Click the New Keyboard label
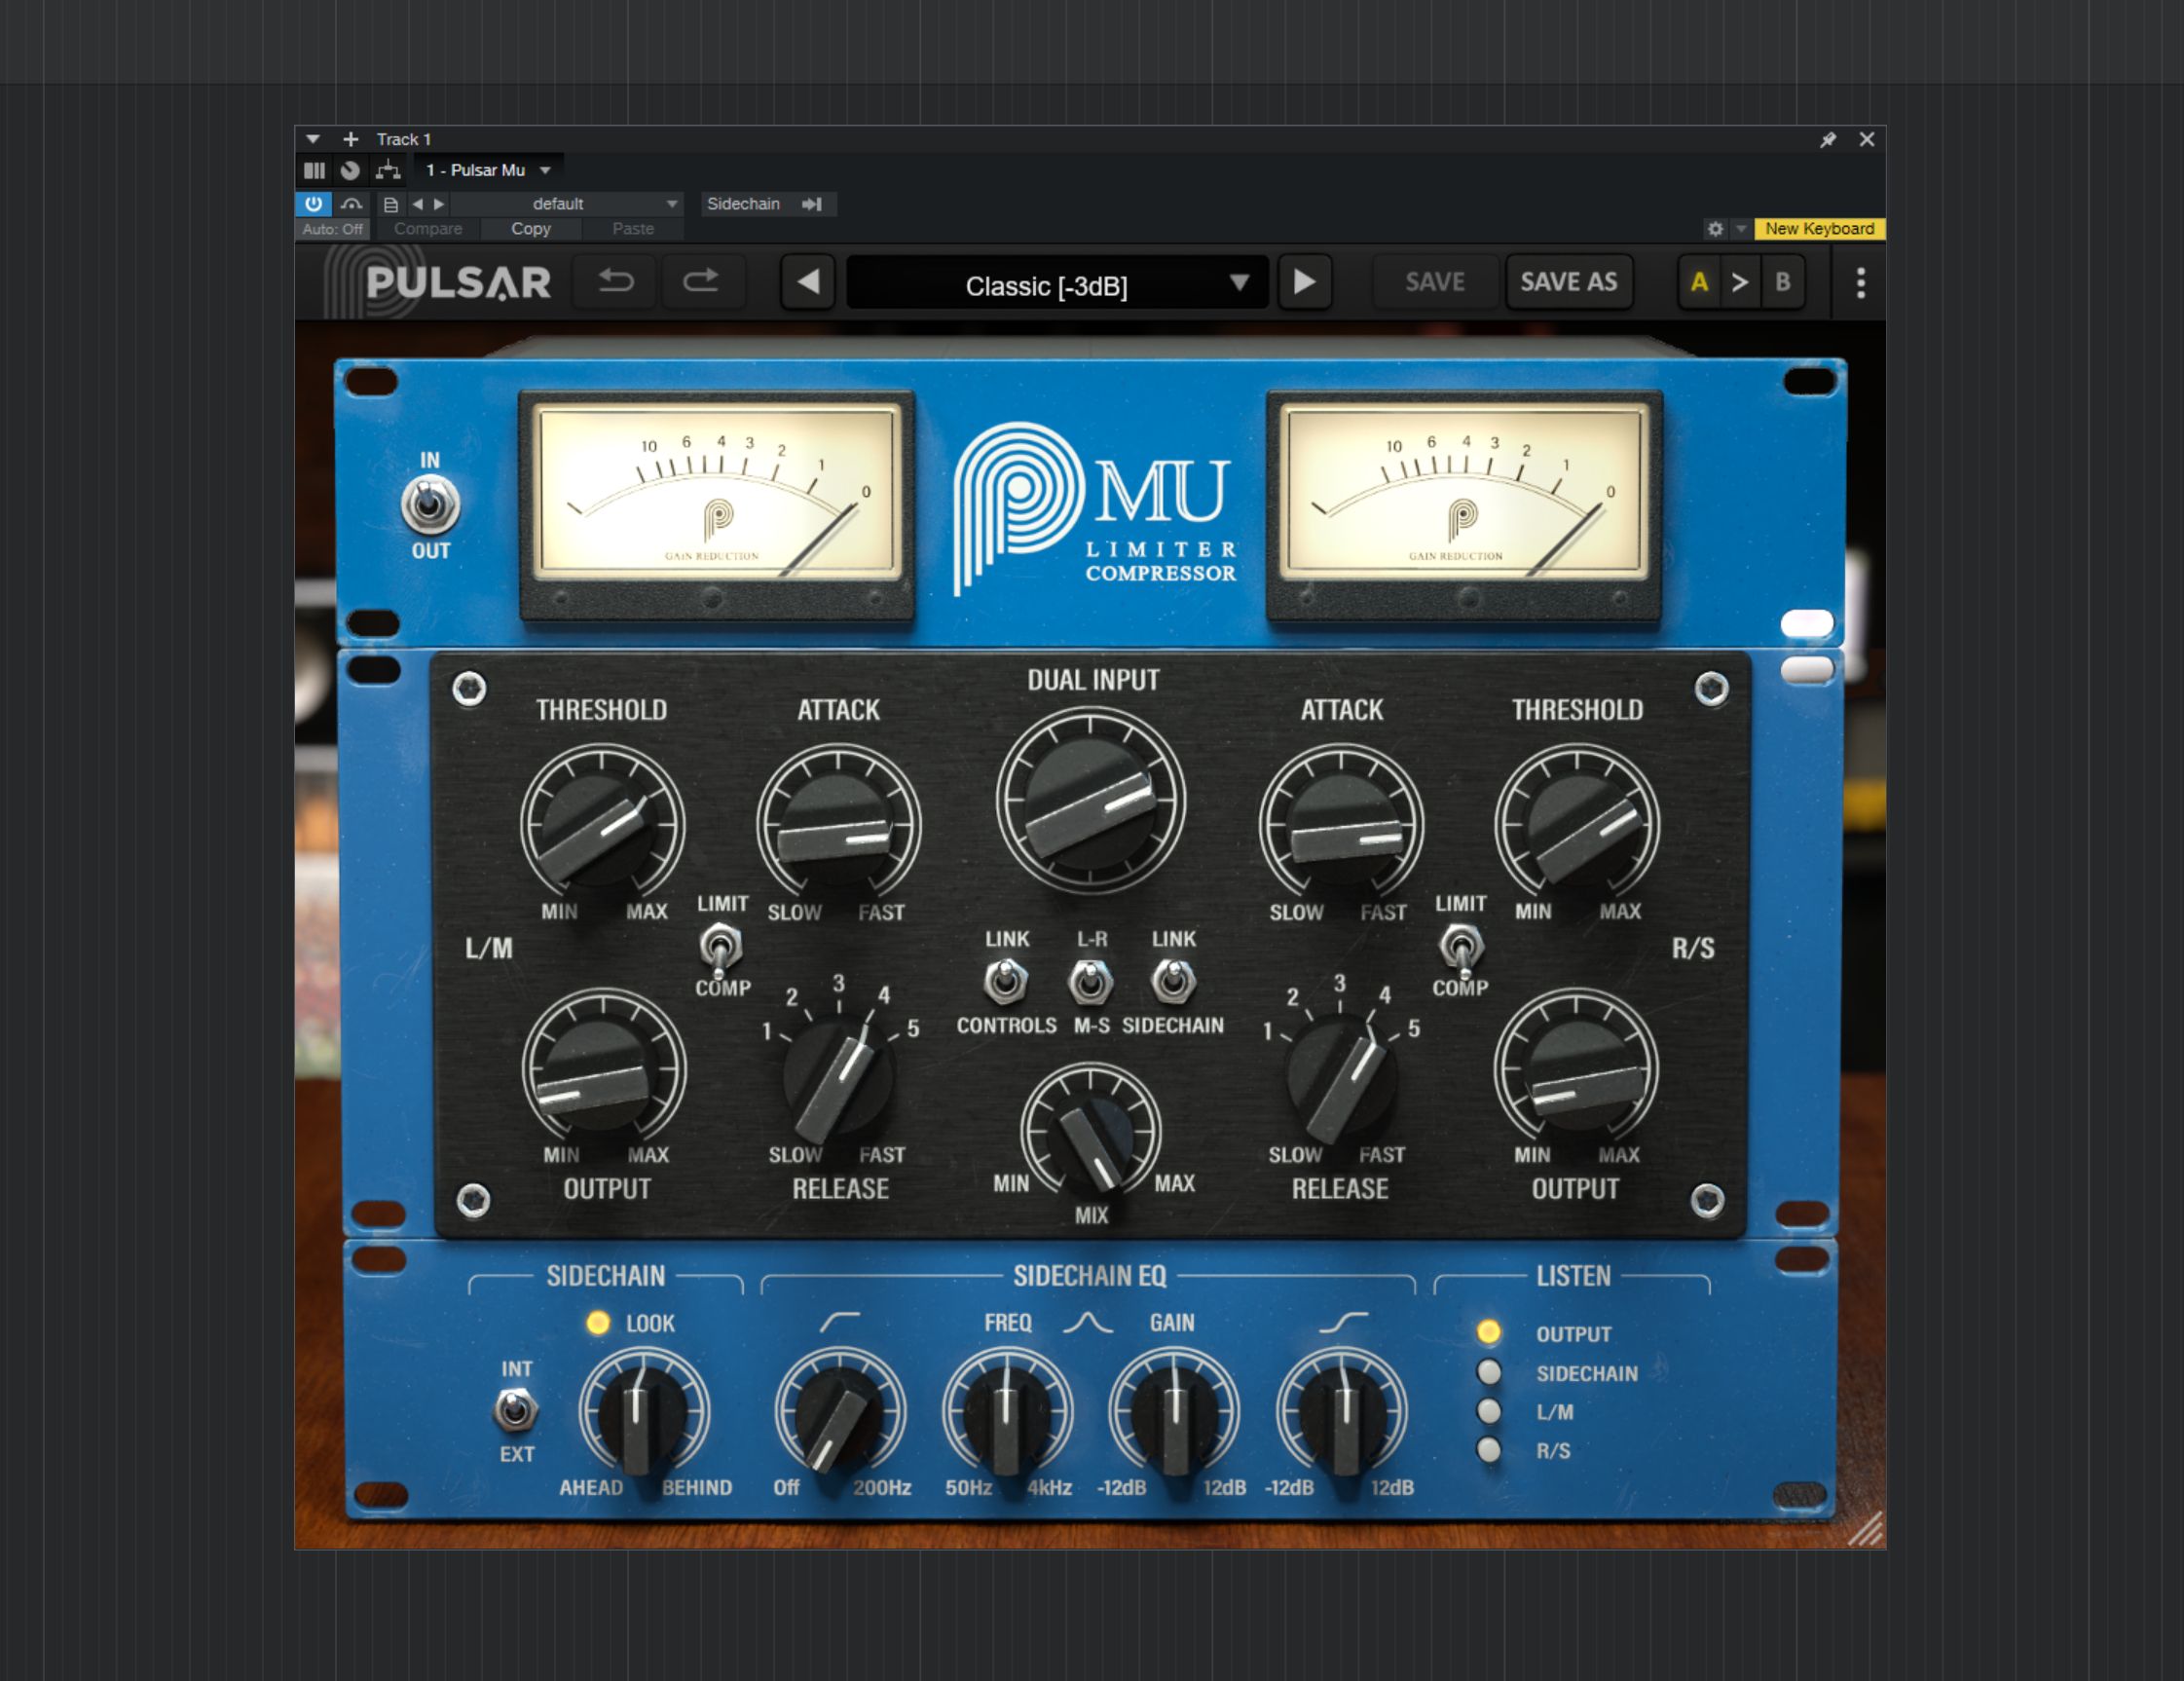This screenshot has height=1681, width=2184. [x=1819, y=229]
